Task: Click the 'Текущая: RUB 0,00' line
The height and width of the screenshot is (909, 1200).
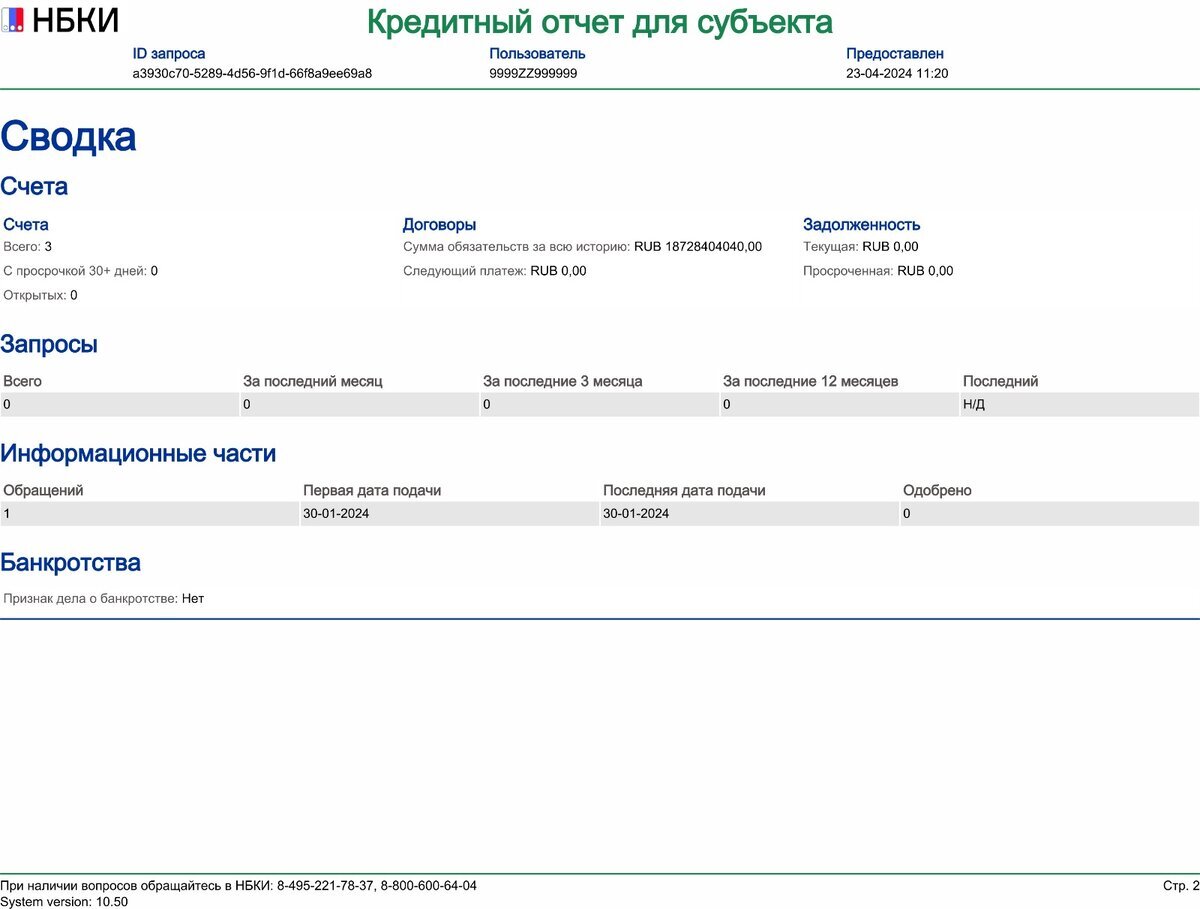Action: coord(861,246)
